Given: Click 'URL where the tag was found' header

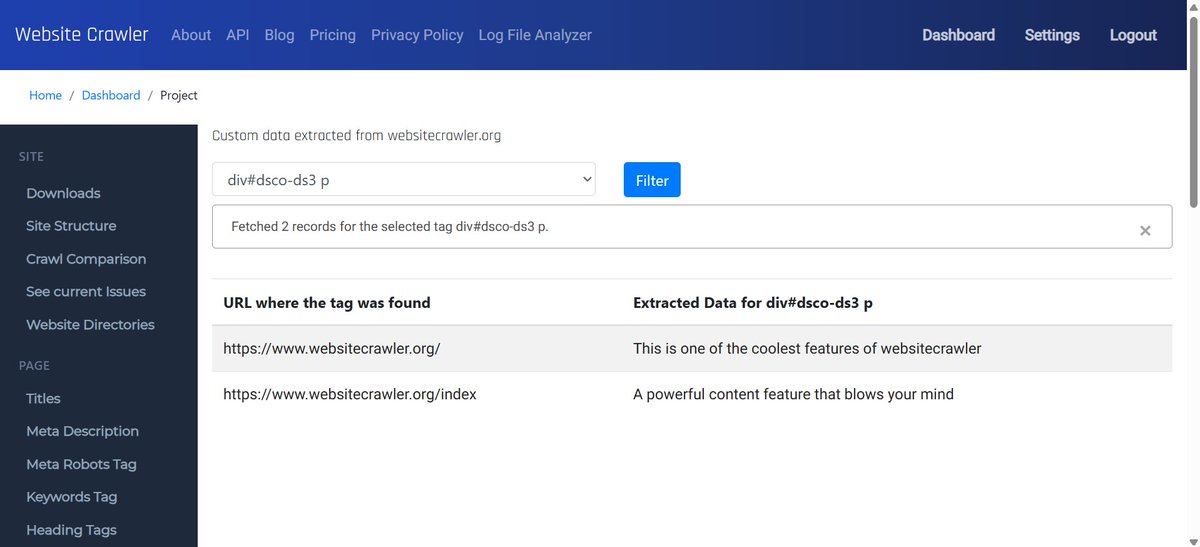Looking at the screenshot, I should pos(327,302).
